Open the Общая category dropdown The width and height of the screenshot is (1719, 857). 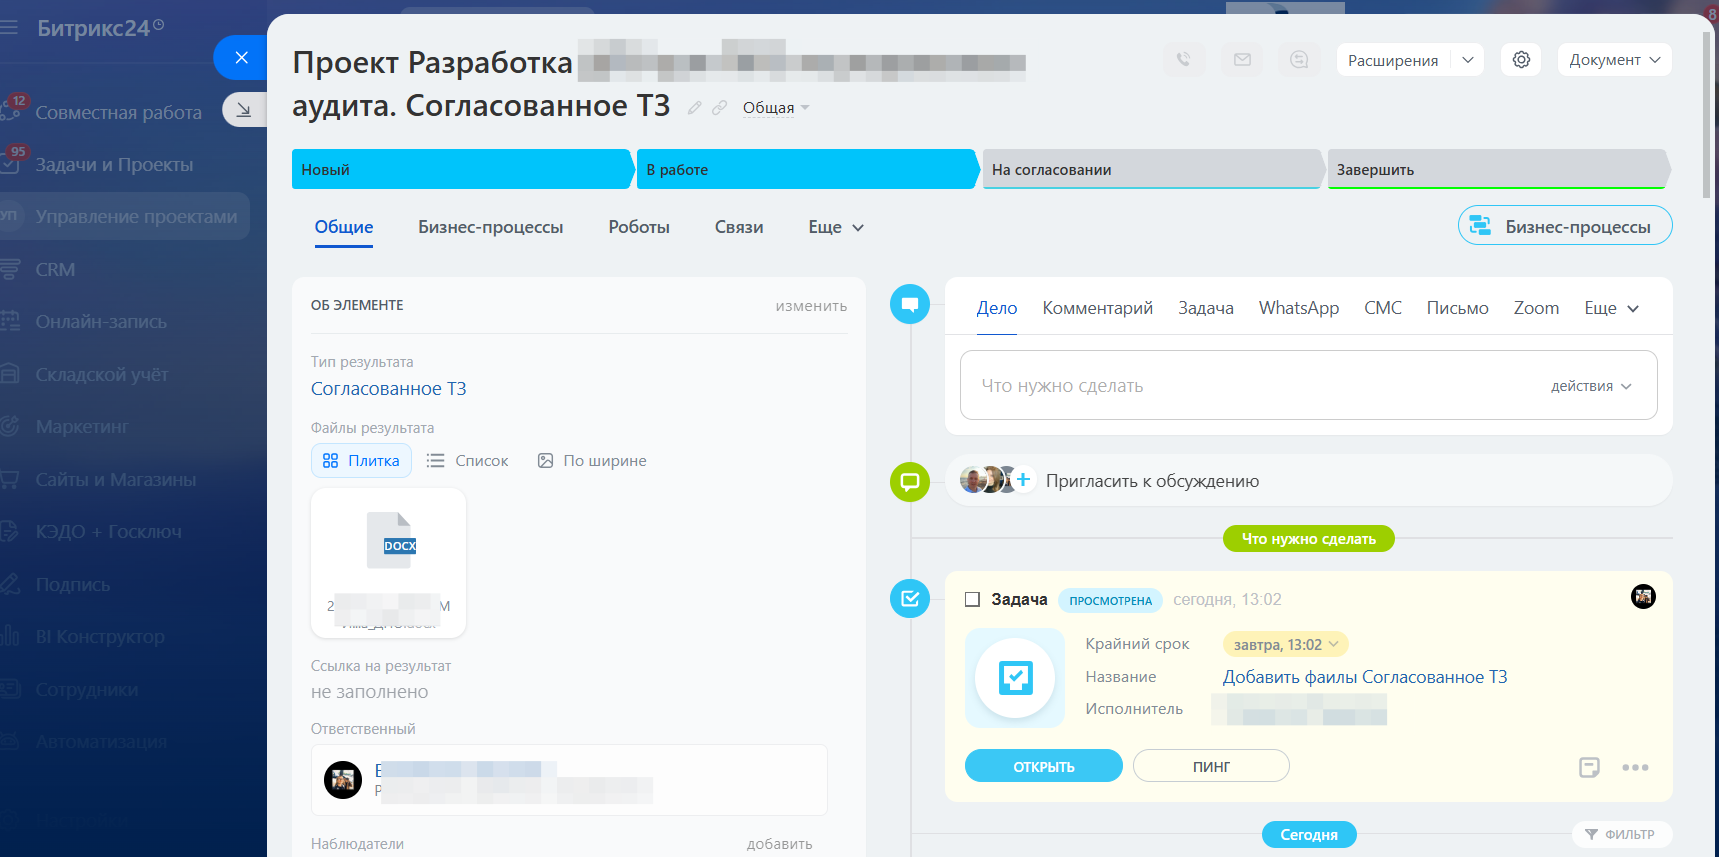tap(776, 108)
